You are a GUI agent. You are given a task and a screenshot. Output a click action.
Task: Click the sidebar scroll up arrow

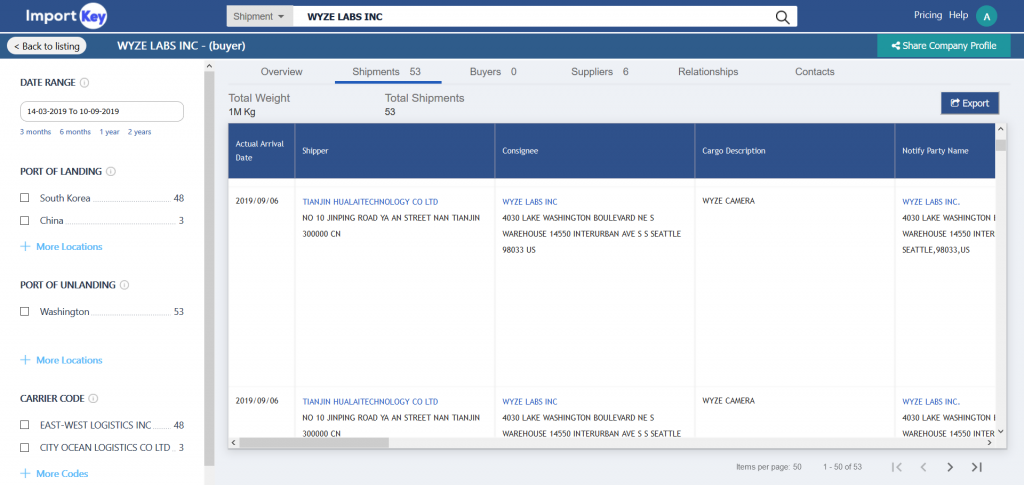210,66
